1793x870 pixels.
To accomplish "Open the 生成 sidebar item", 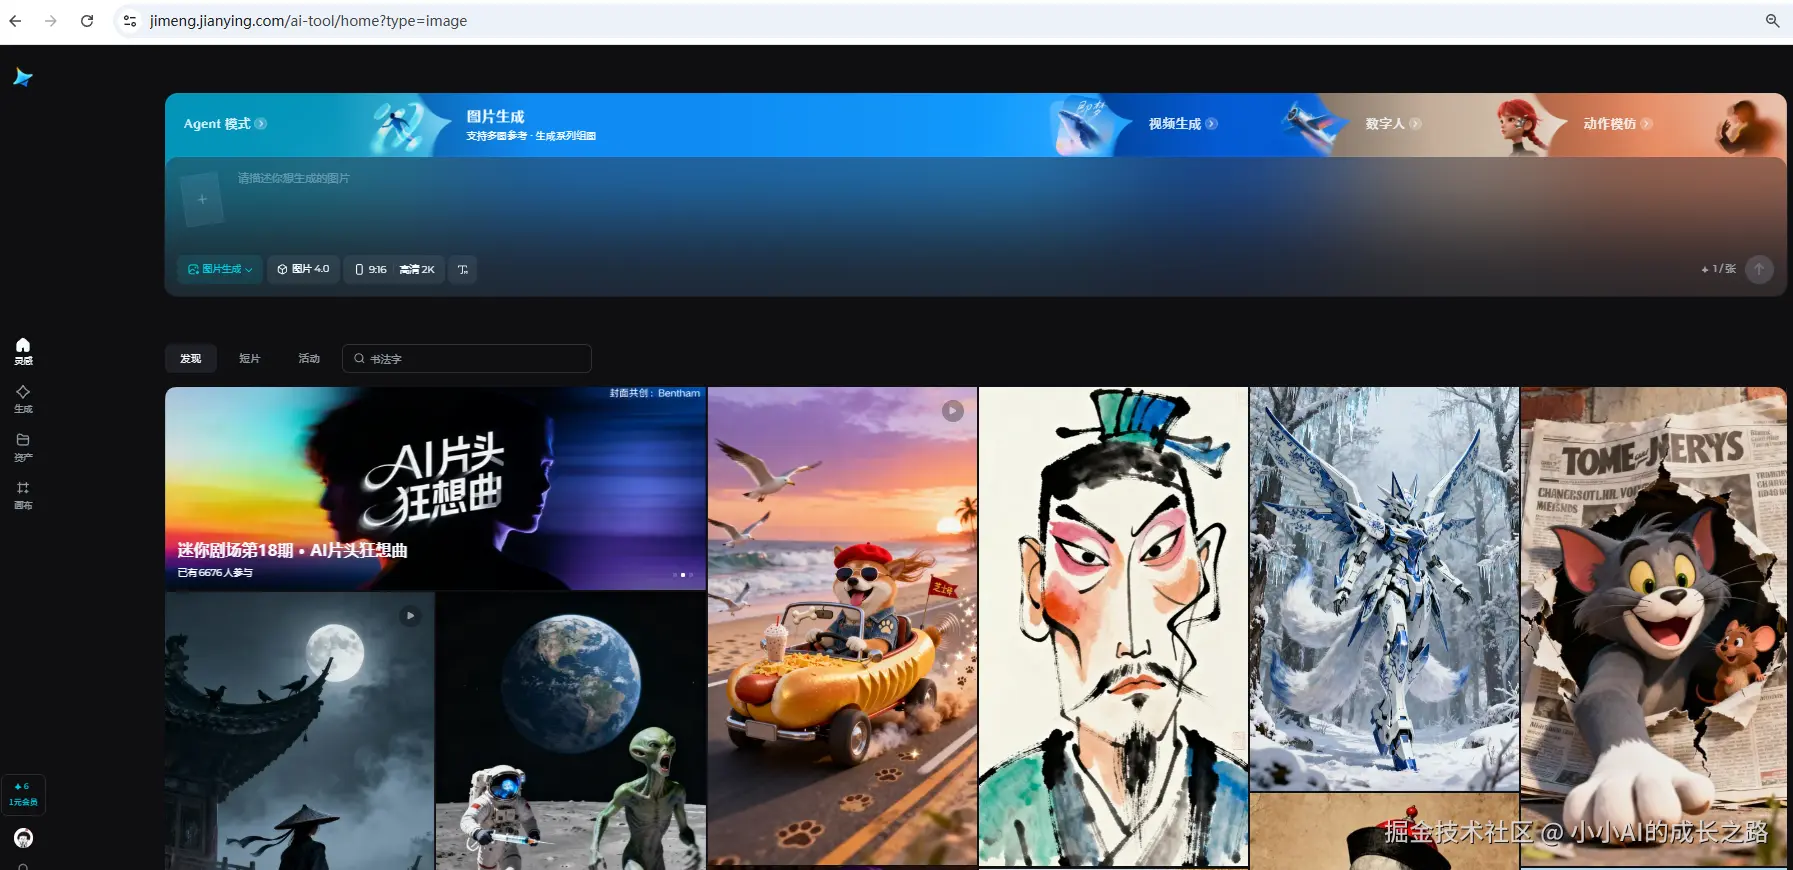I will [x=23, y=399].
